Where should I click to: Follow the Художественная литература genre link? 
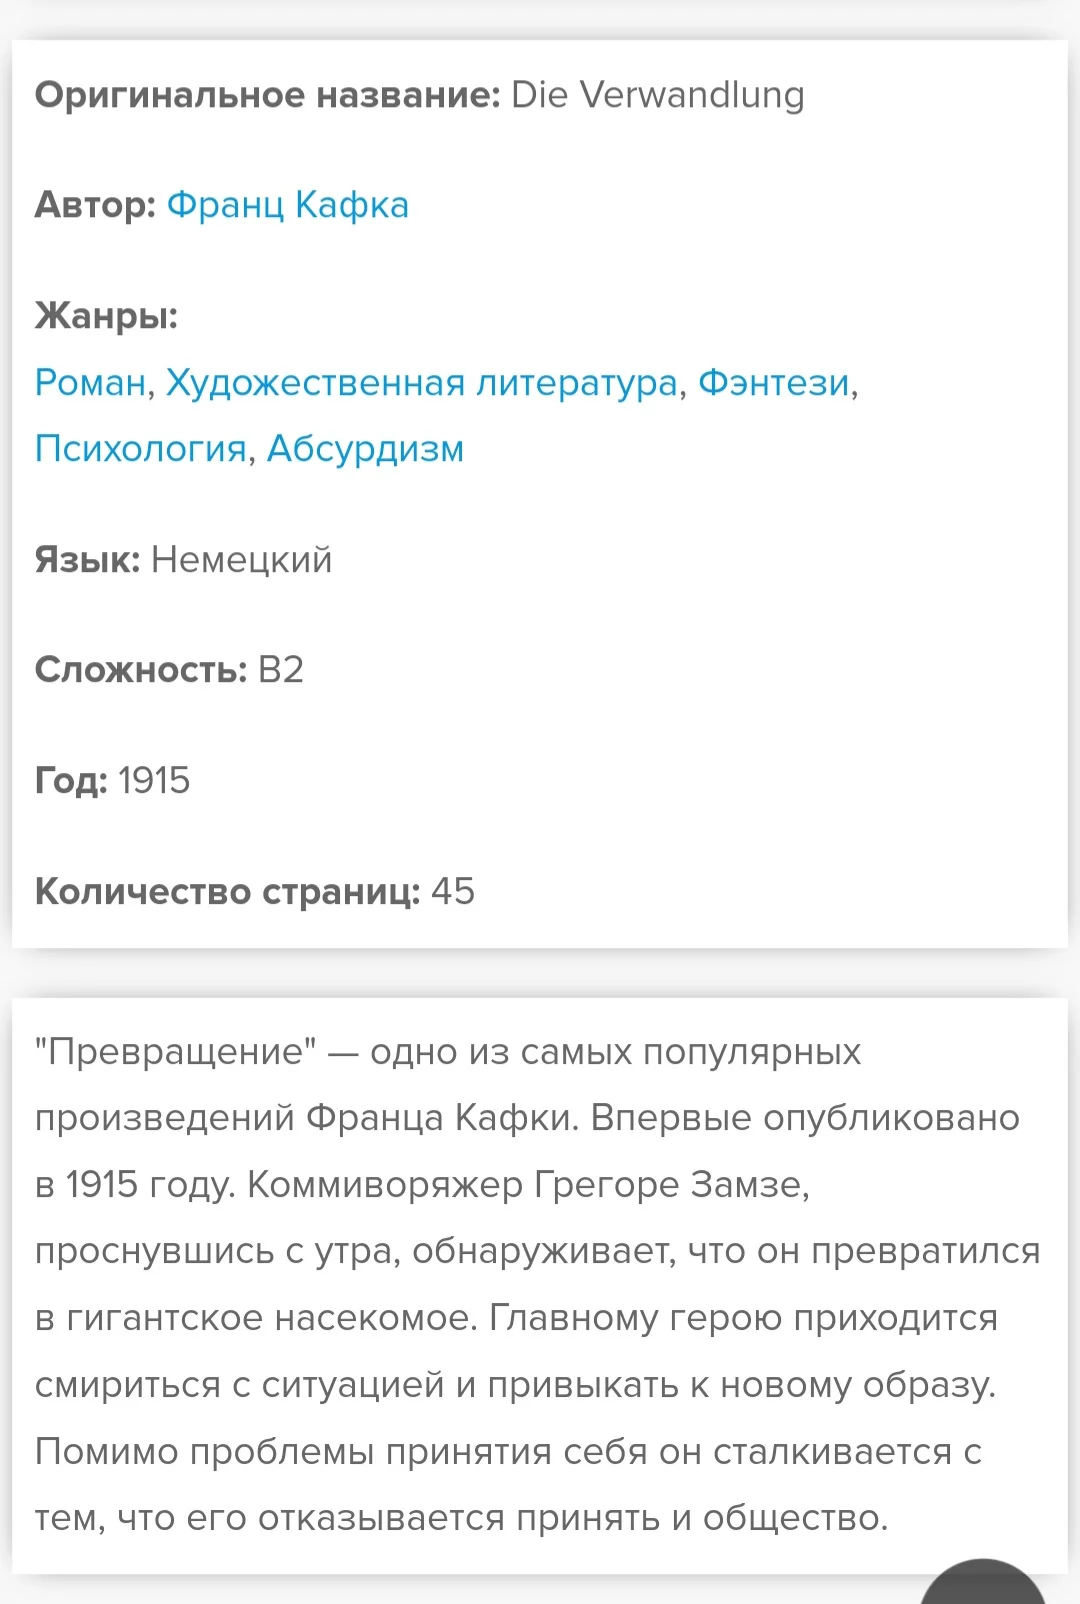point(421,382)
